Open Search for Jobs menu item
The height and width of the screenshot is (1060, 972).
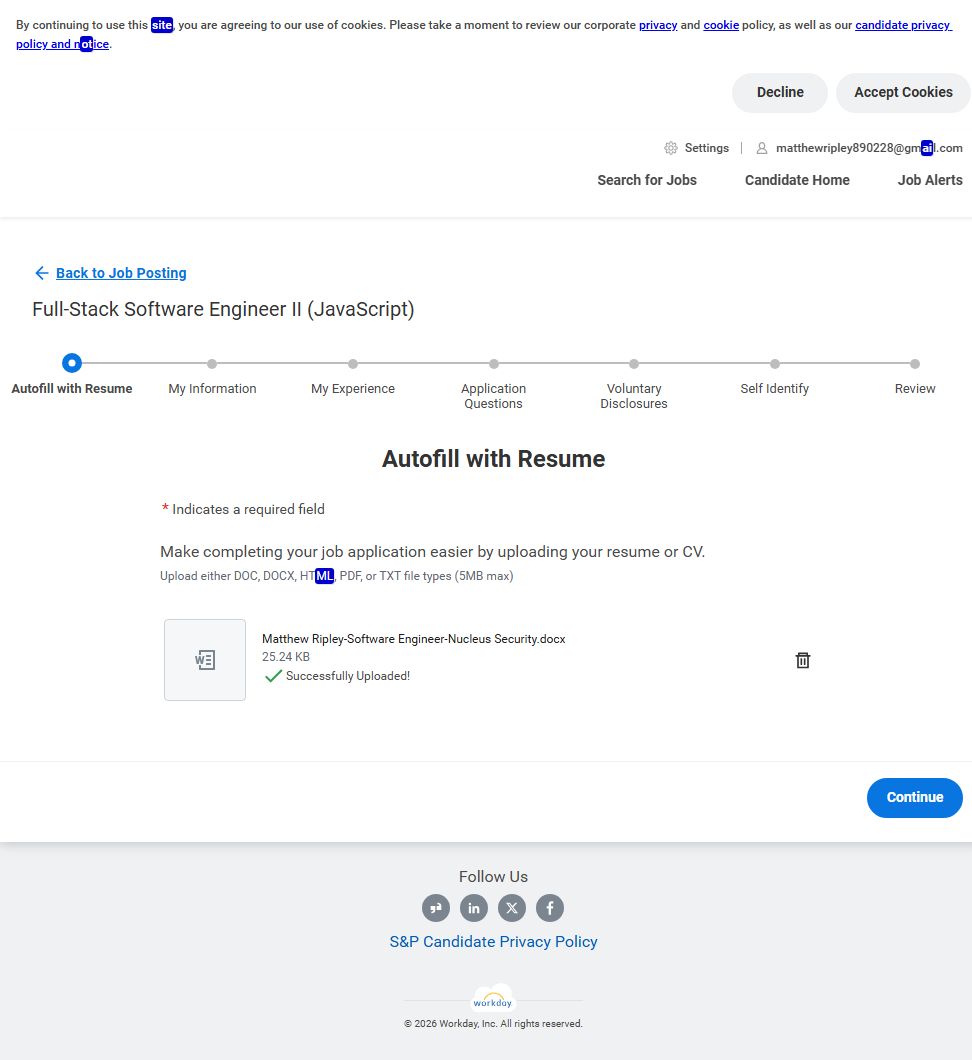647,180
